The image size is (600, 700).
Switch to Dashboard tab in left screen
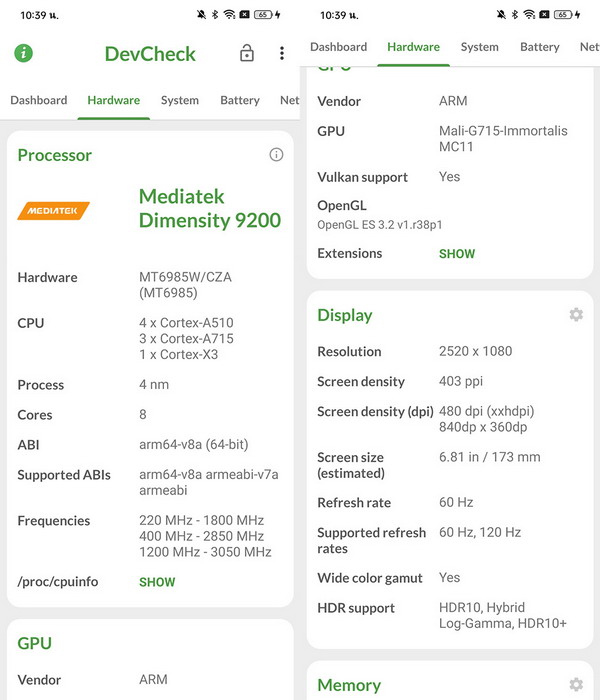point(39,100)
